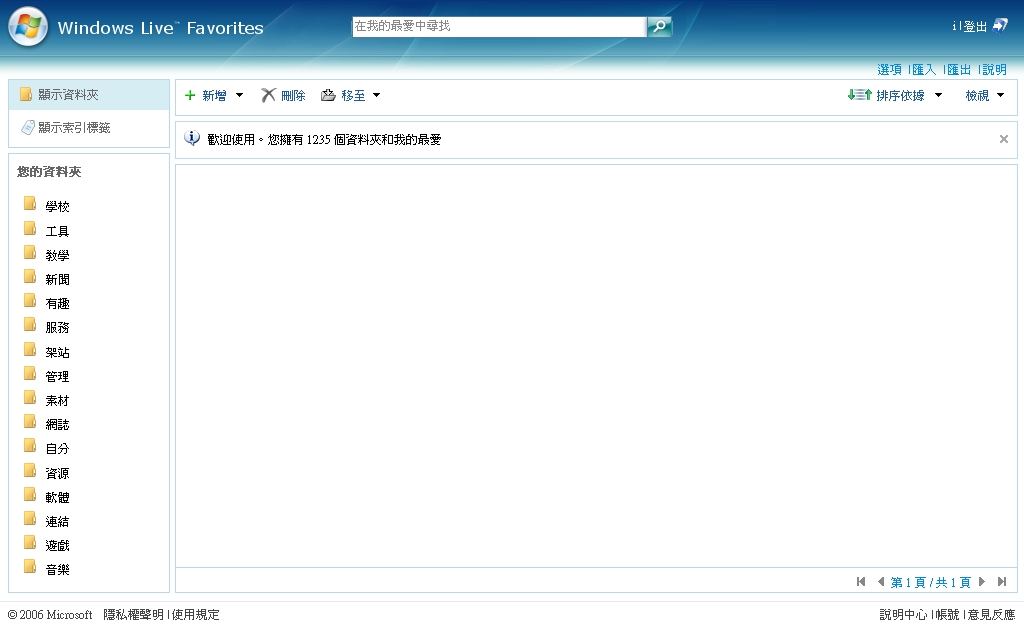Open the 說明 link at top right
The height and width of the screenshot is (632, 1024).
pos(995,69)
